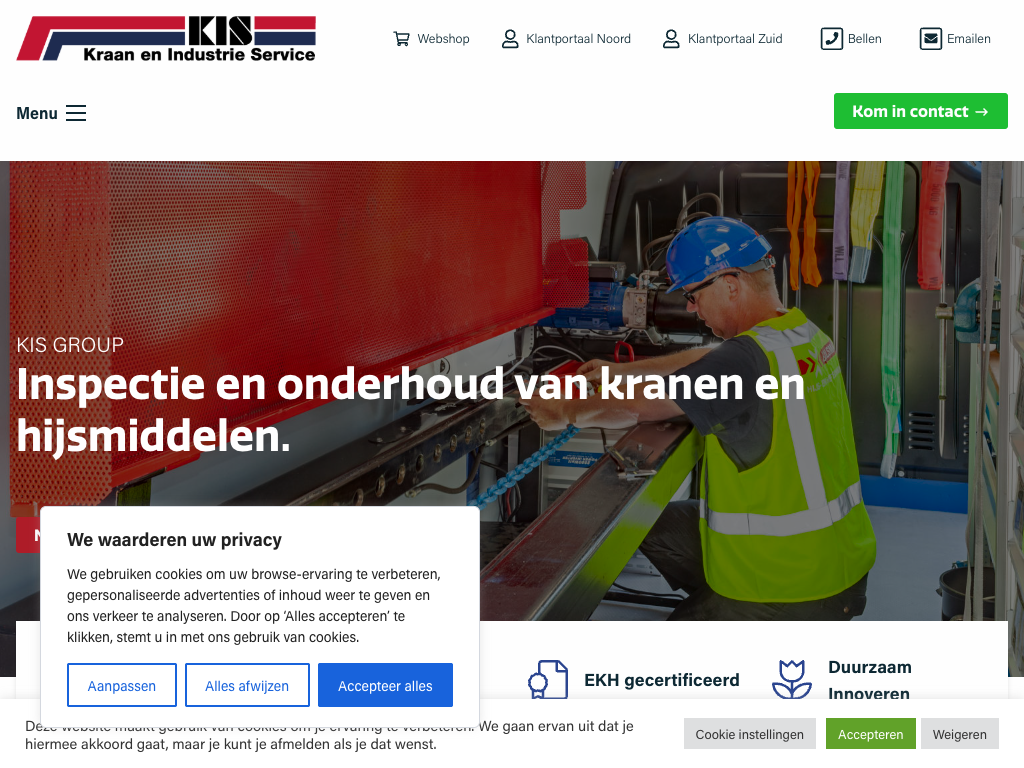
Task: Click the KIS Kraan en Industrie Service logo
Action: pos(167,39)
